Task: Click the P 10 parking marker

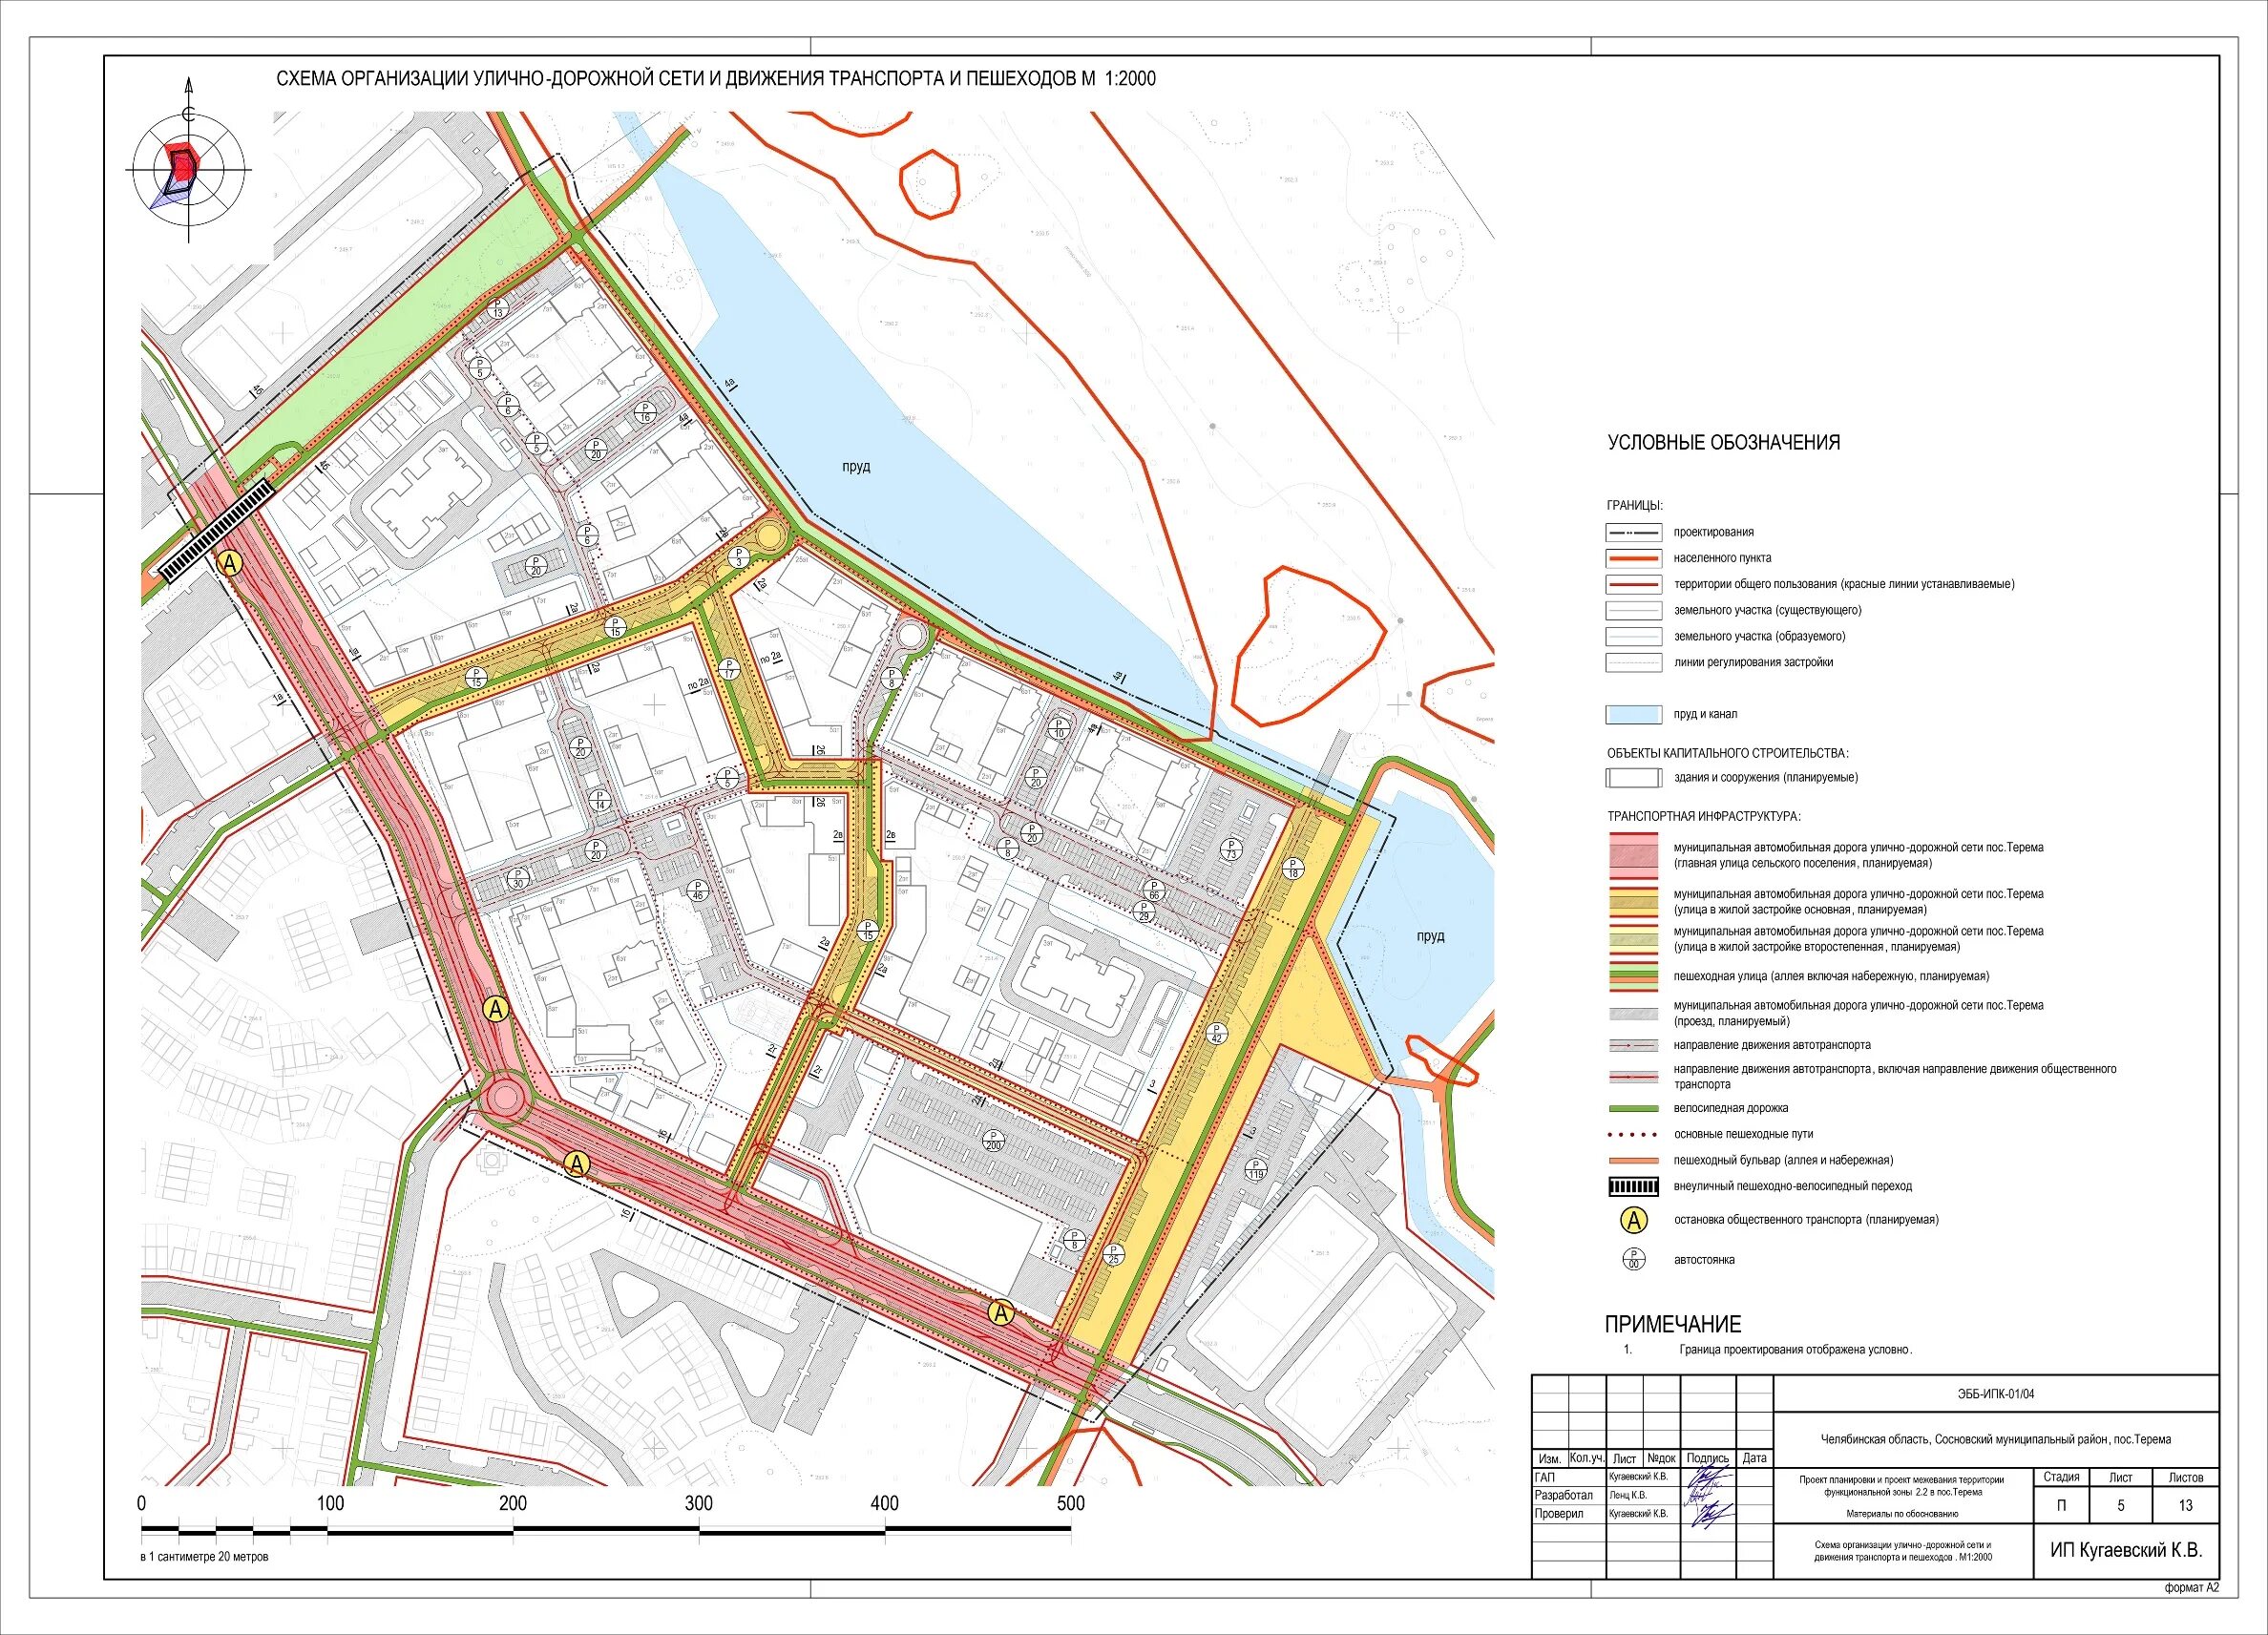Action: [1060, 728]
